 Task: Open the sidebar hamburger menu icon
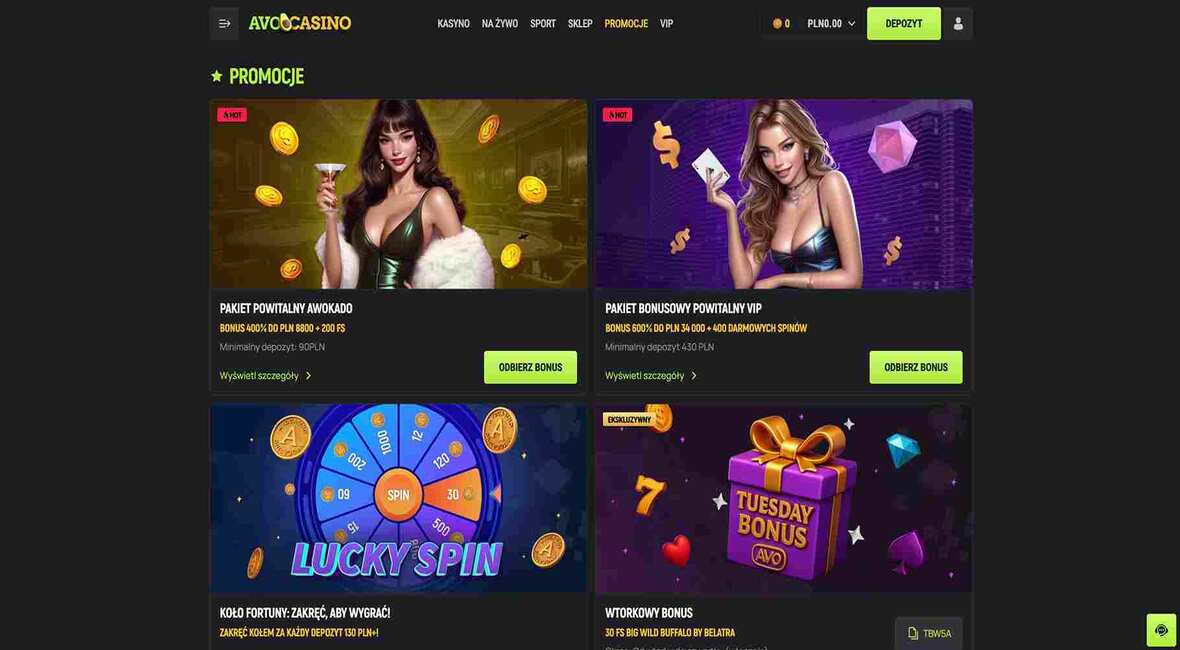pos(224,23)
